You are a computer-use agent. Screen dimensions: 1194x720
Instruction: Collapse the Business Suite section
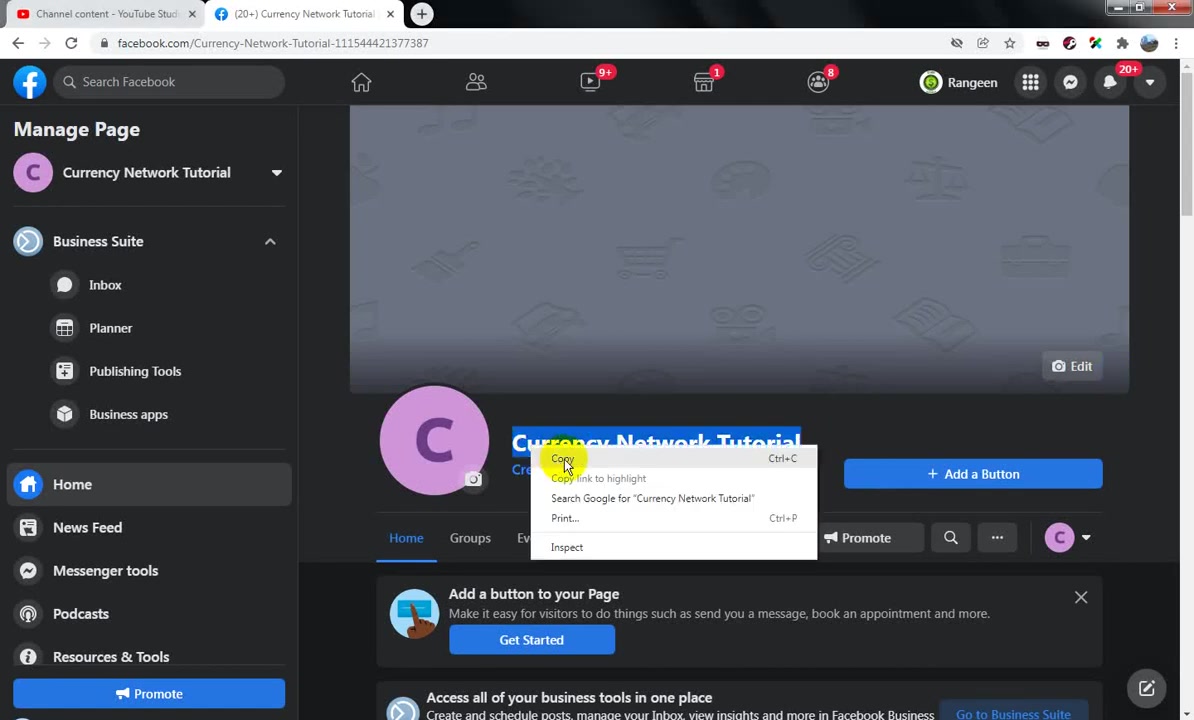(x=270, y=241)
